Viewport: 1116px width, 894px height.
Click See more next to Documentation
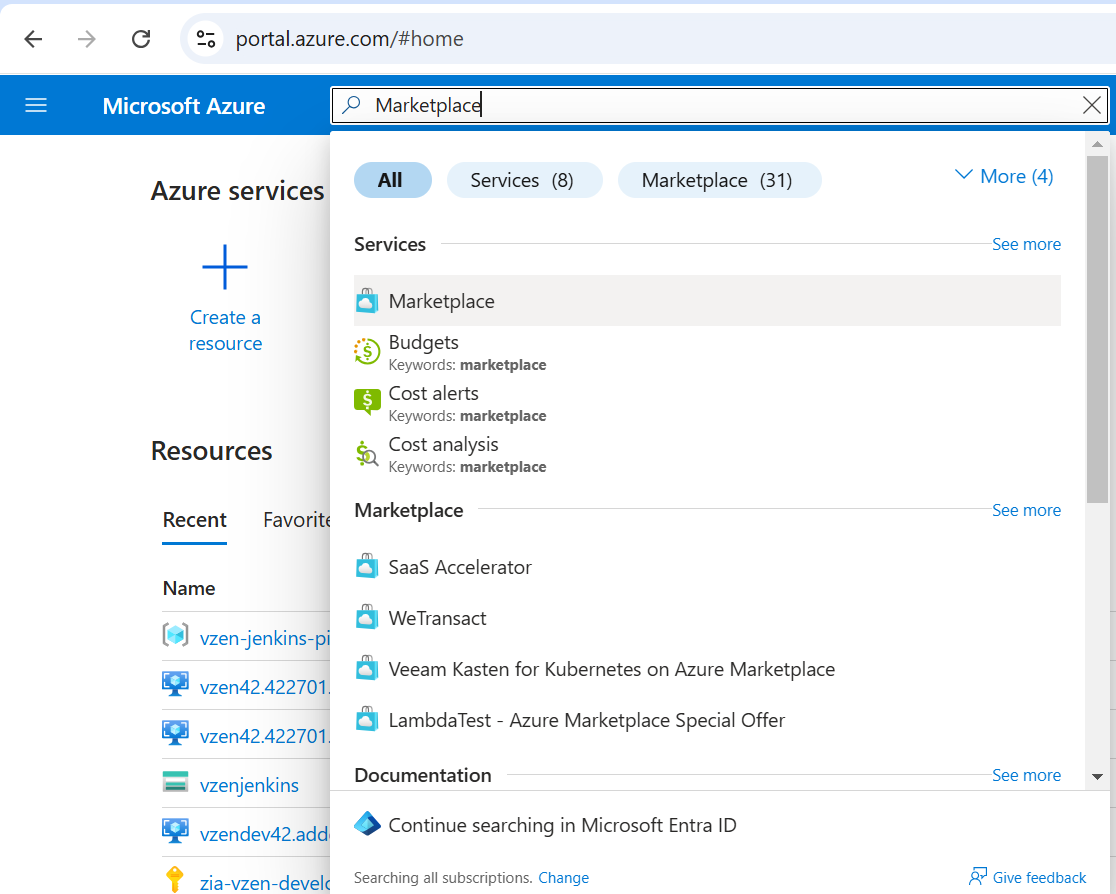tap(1026, 775)
